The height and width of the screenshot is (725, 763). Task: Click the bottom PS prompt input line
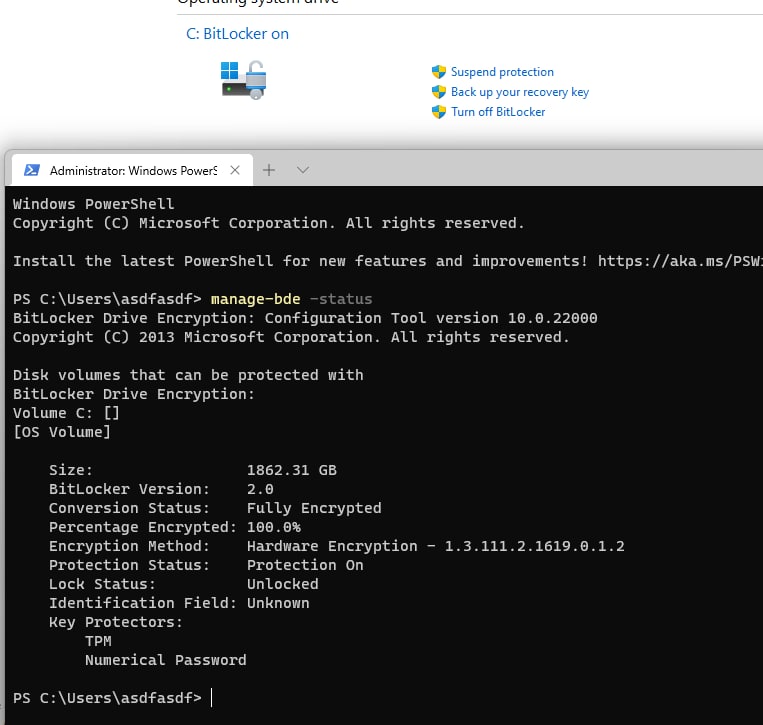pyautogui.click(x=112, y=698)
